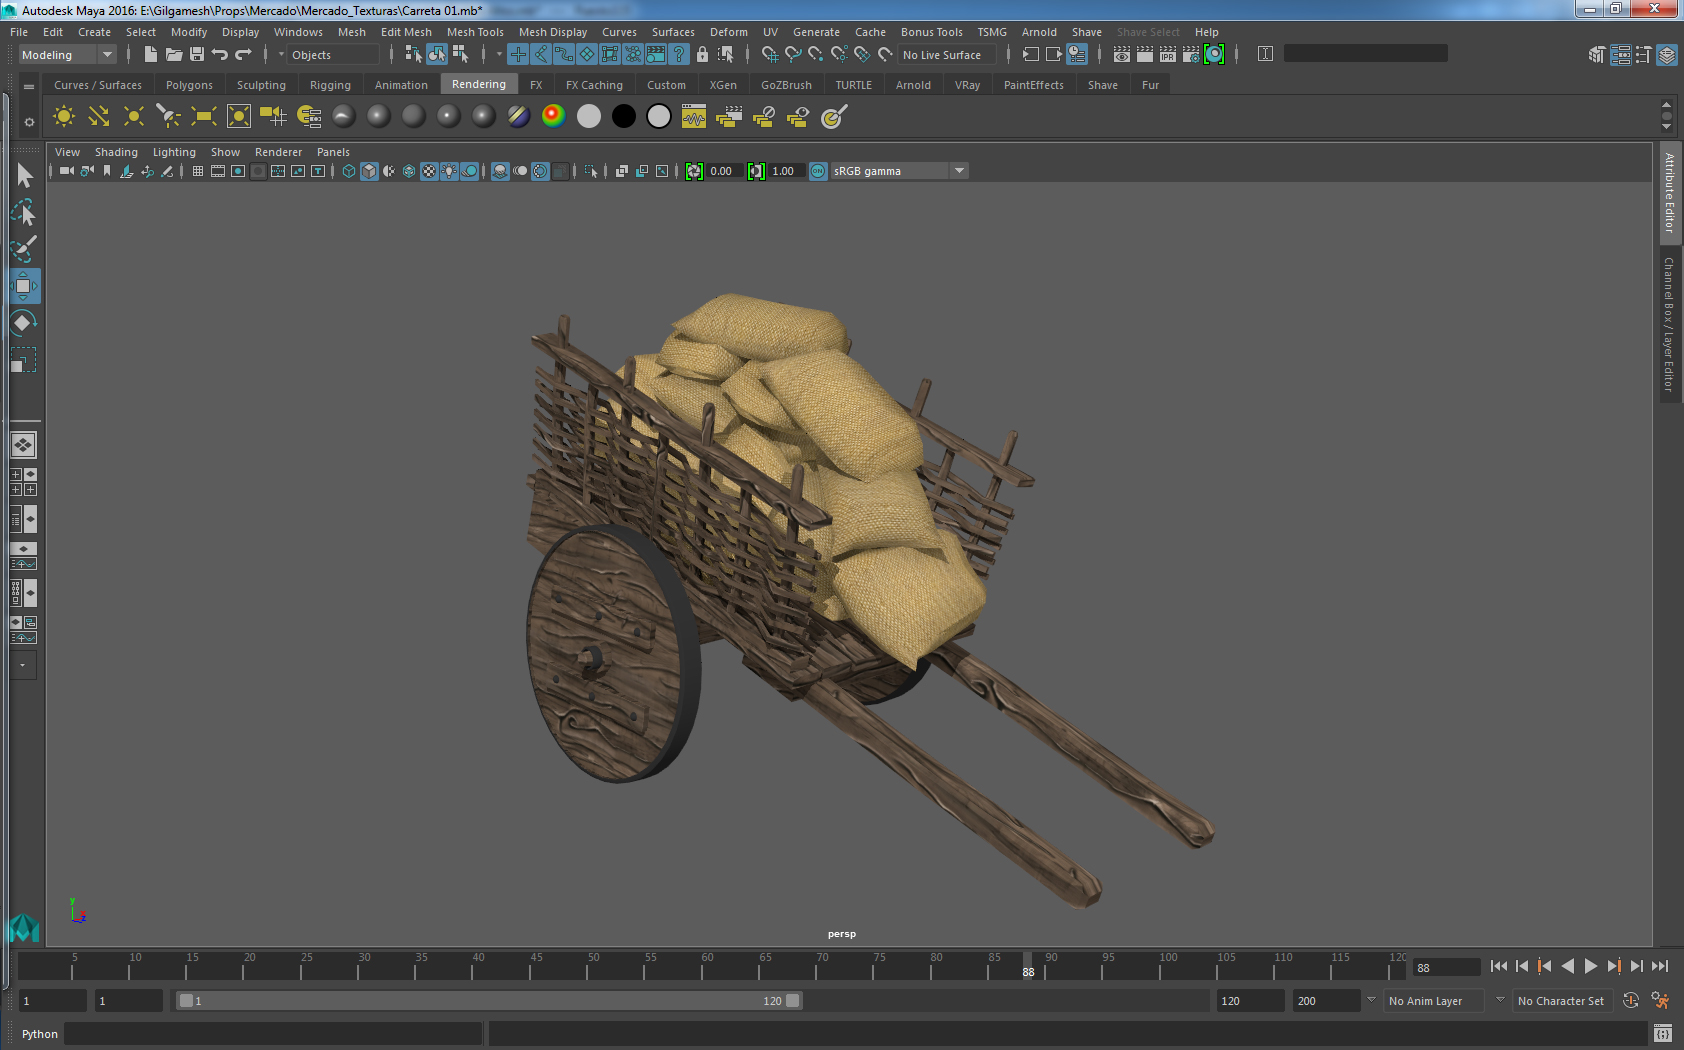Screen dimensions: 1684x1050
Task: Toggle the viewport grid display
Action: 198,171
